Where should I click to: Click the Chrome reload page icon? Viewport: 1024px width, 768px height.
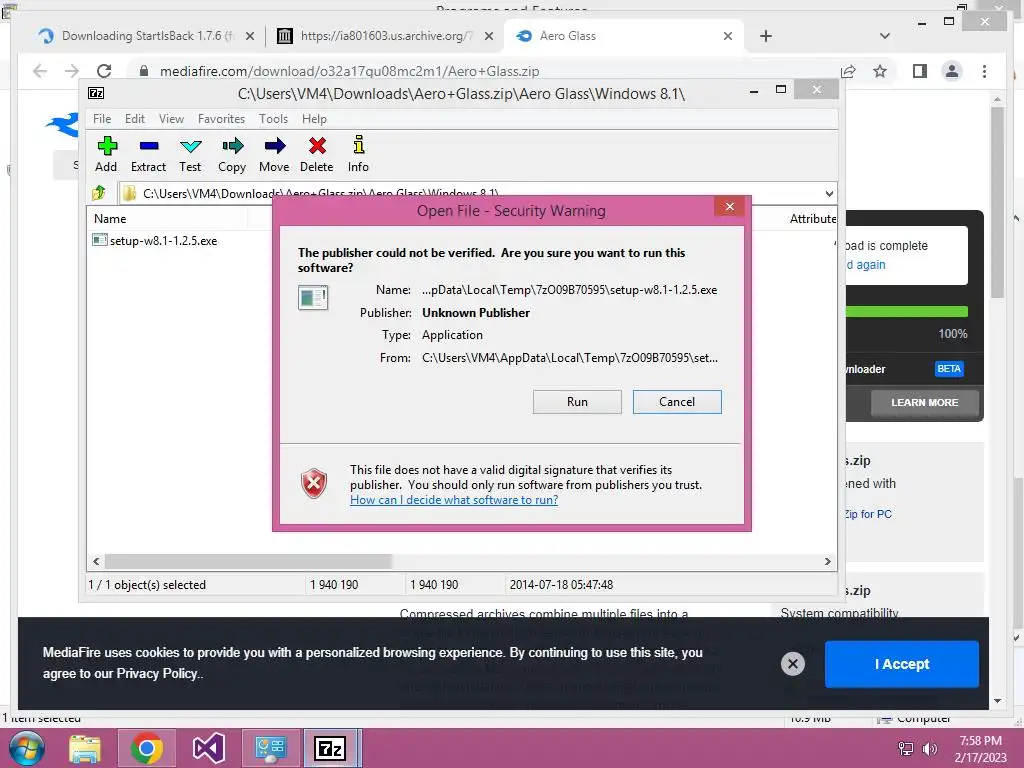(104, 71)
